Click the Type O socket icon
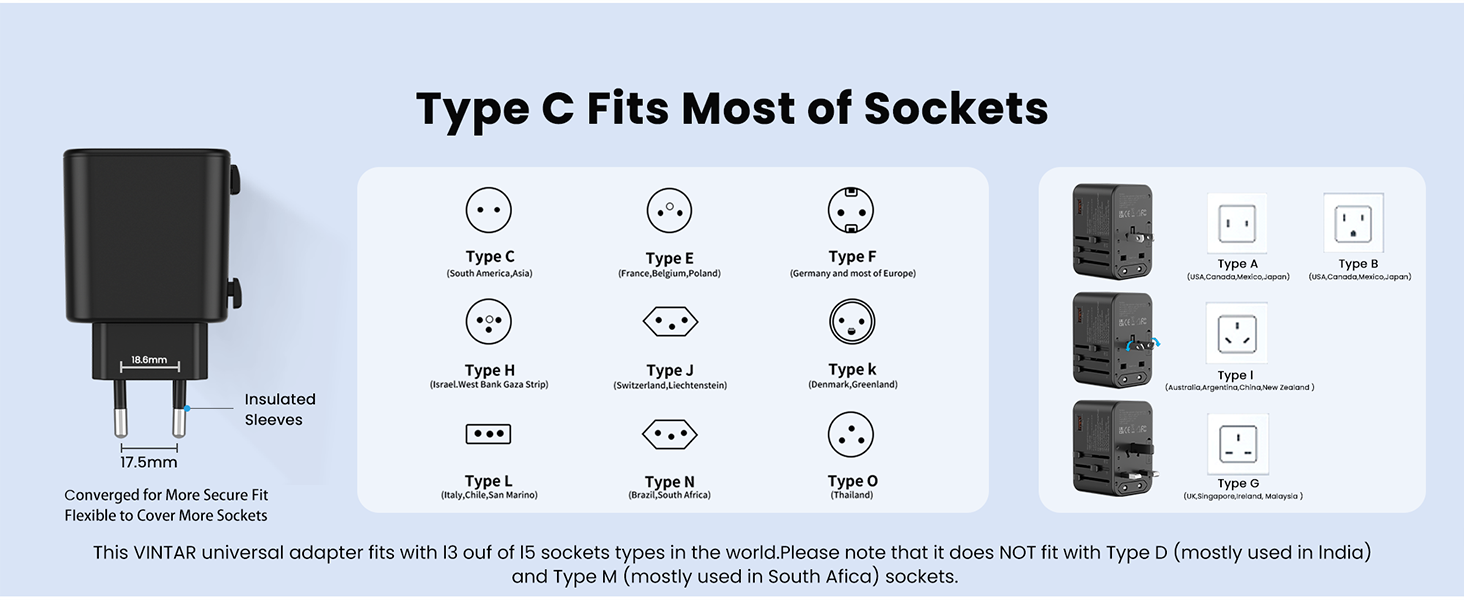This screenshot has height=600, width=1464. (851, 434)
